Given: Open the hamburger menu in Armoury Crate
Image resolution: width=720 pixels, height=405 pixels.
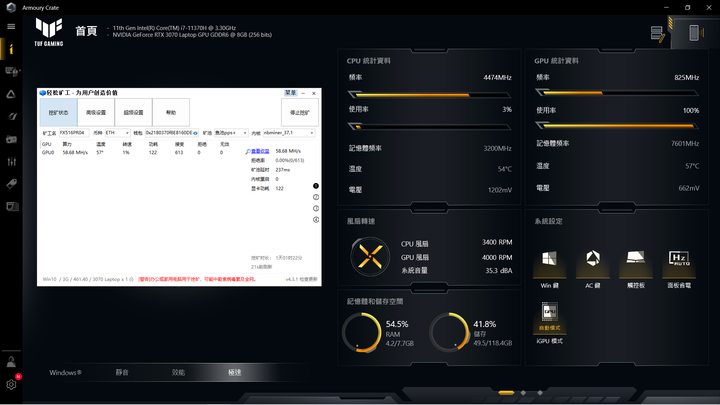Looking at the screenshot, I should 11,27.
